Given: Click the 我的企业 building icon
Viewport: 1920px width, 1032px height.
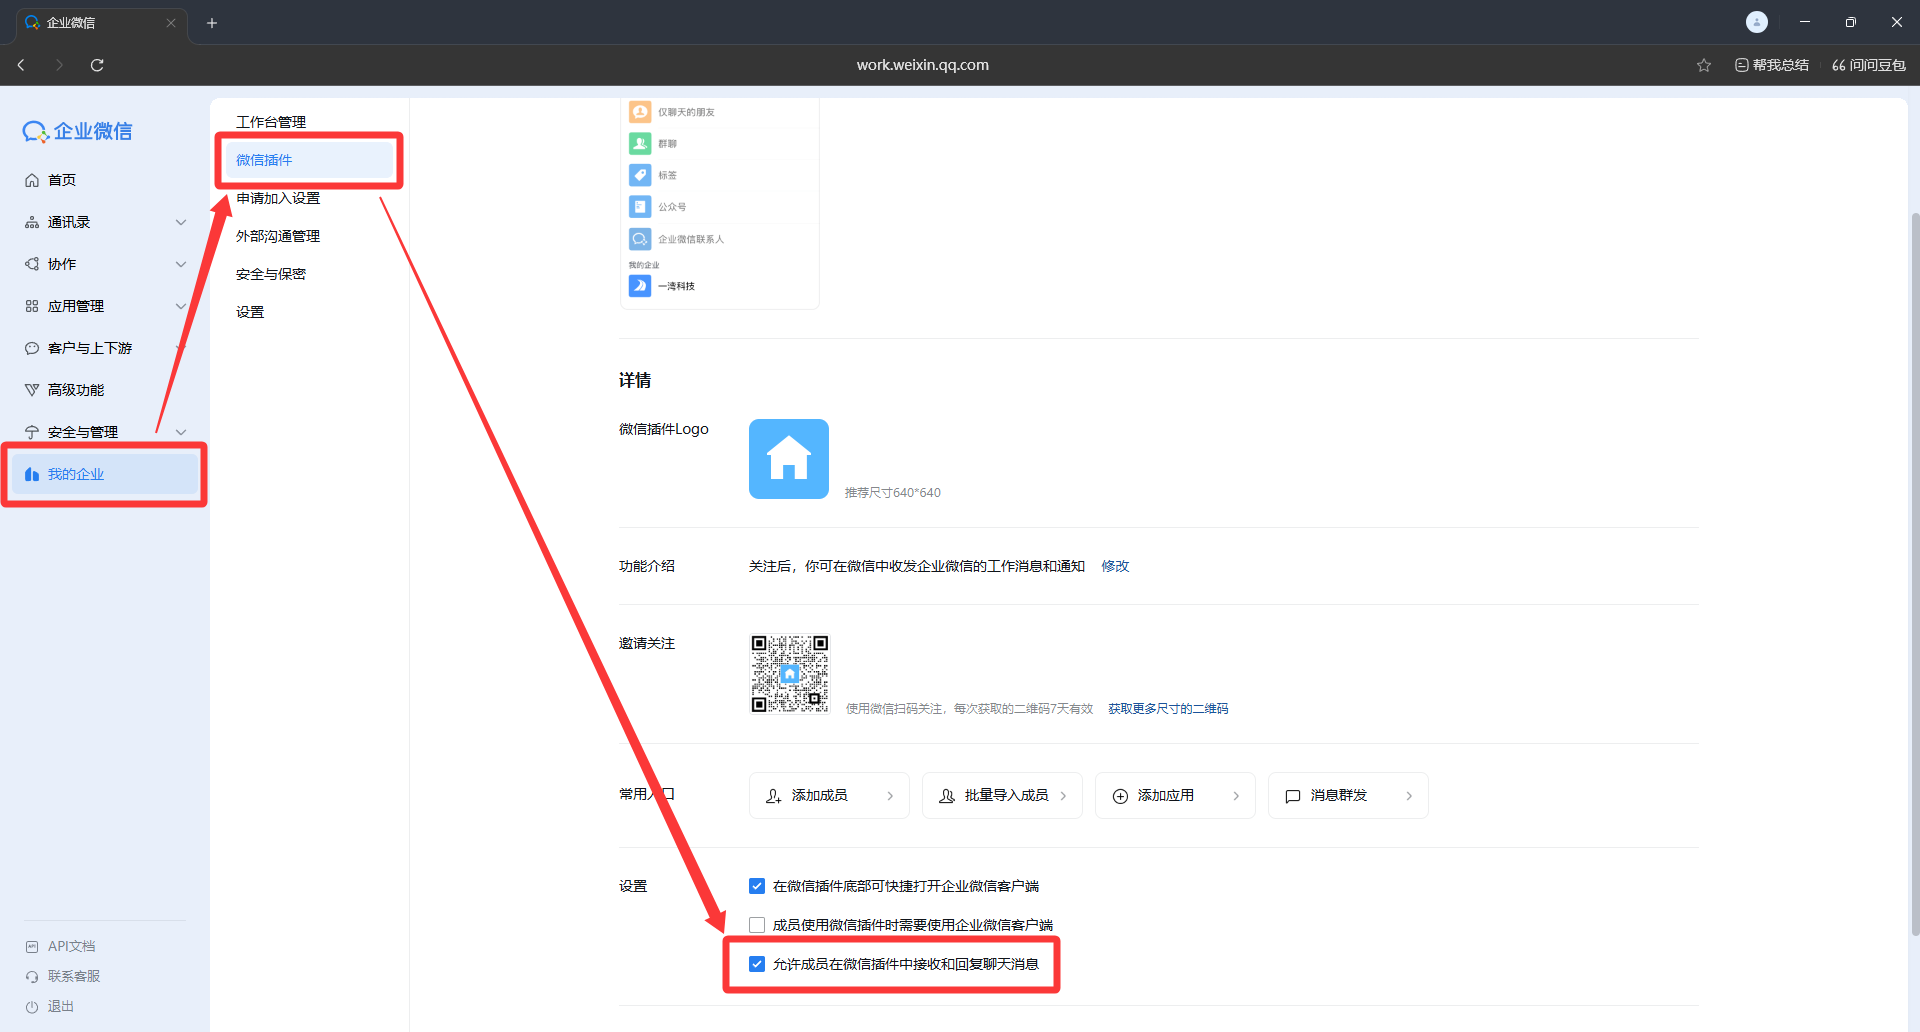Looking at the screenshot, I should [x=32, y=474].
